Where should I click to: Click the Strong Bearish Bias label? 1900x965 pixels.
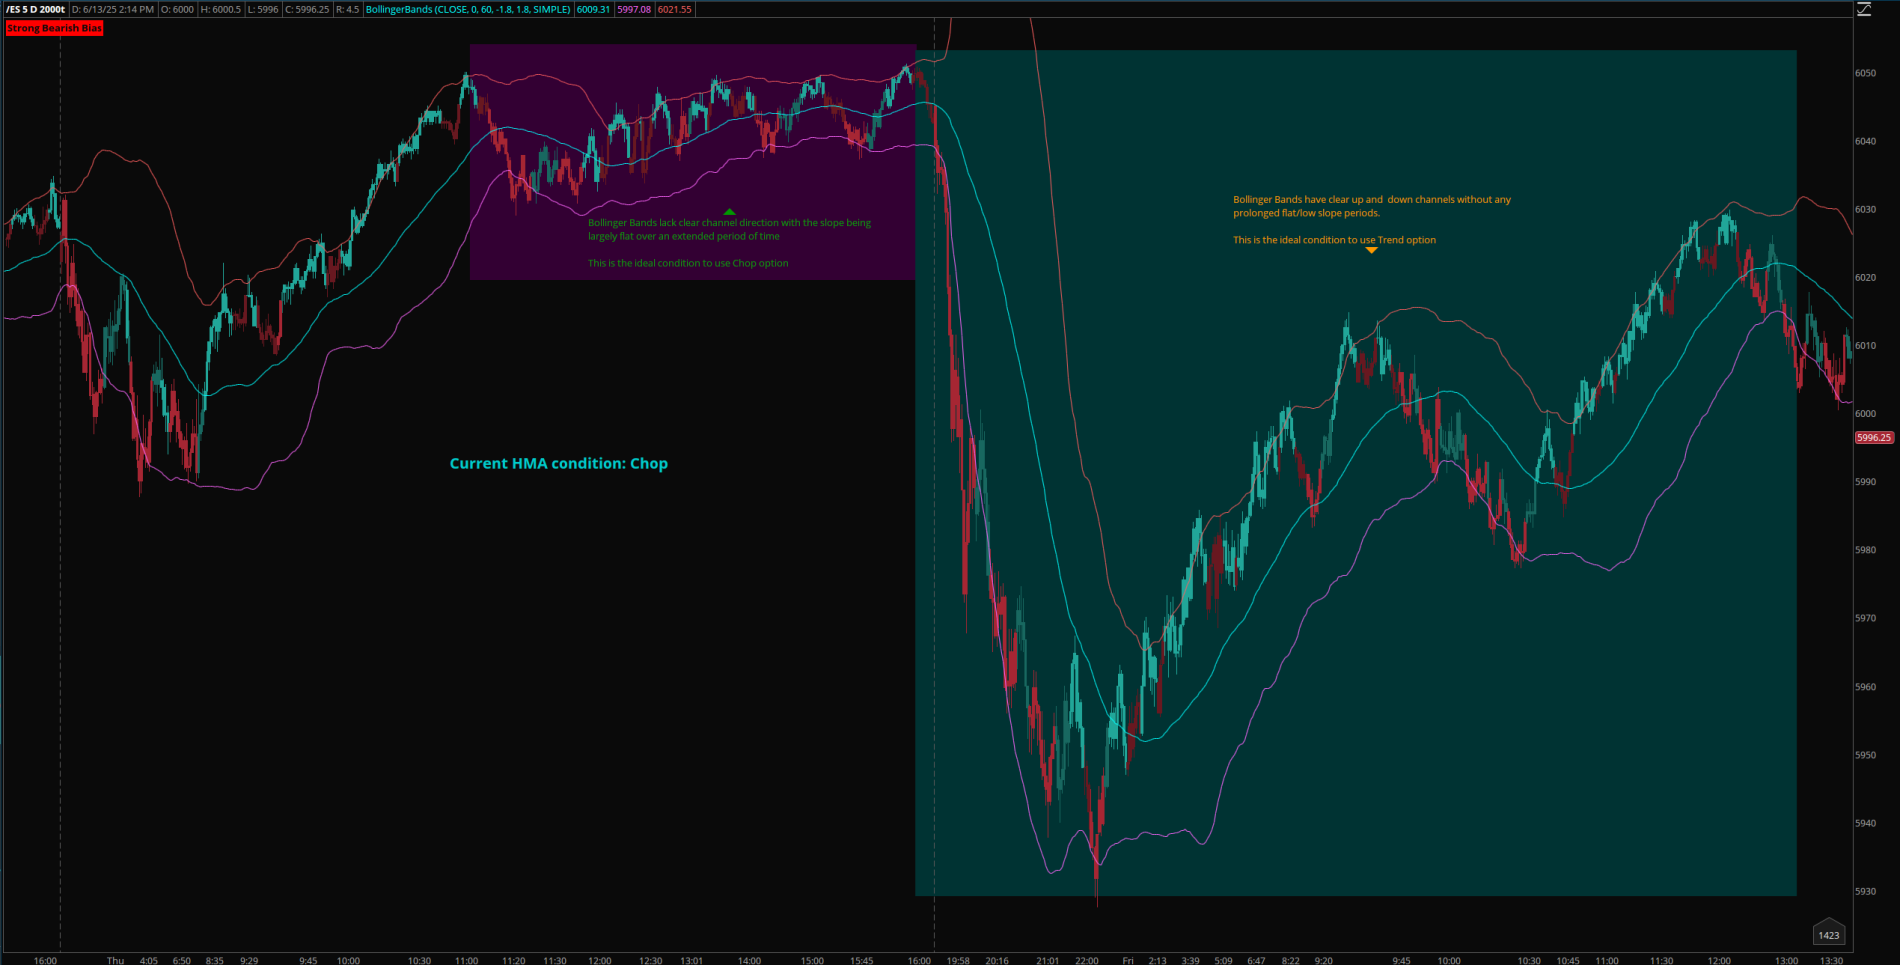(x=54, y=28)
